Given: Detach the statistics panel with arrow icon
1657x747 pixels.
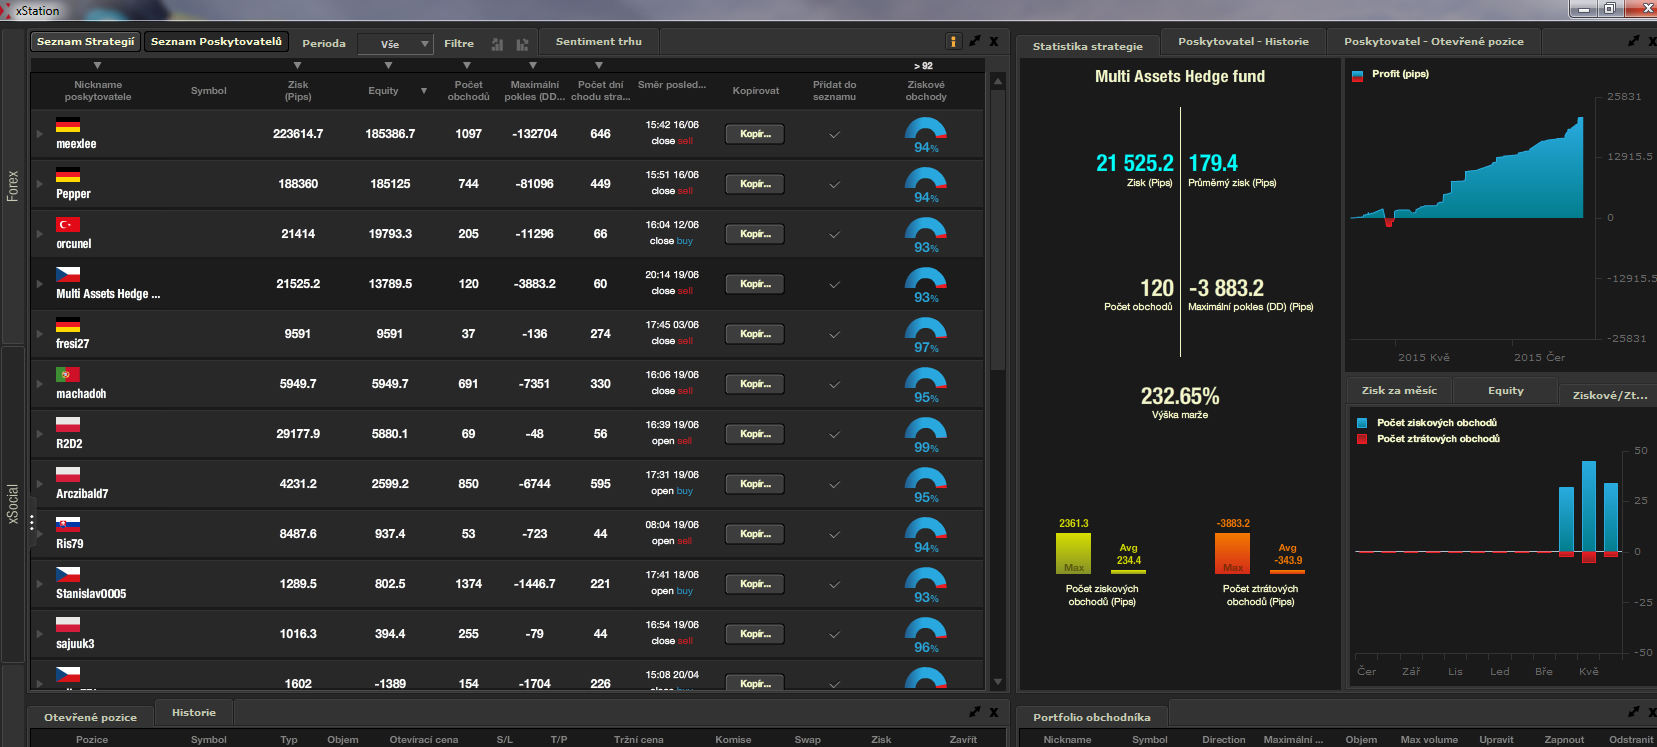Looking at the screenshot, I should point(1634,41).
